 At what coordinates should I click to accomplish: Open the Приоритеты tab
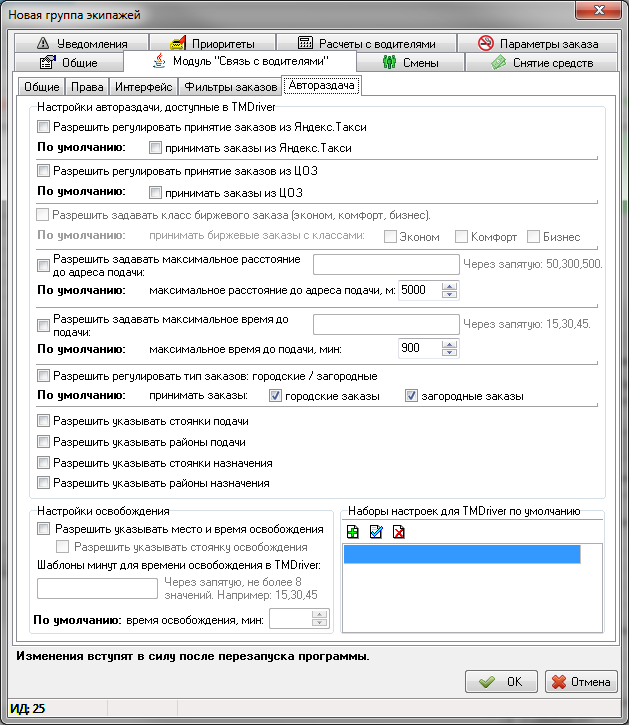212,44
